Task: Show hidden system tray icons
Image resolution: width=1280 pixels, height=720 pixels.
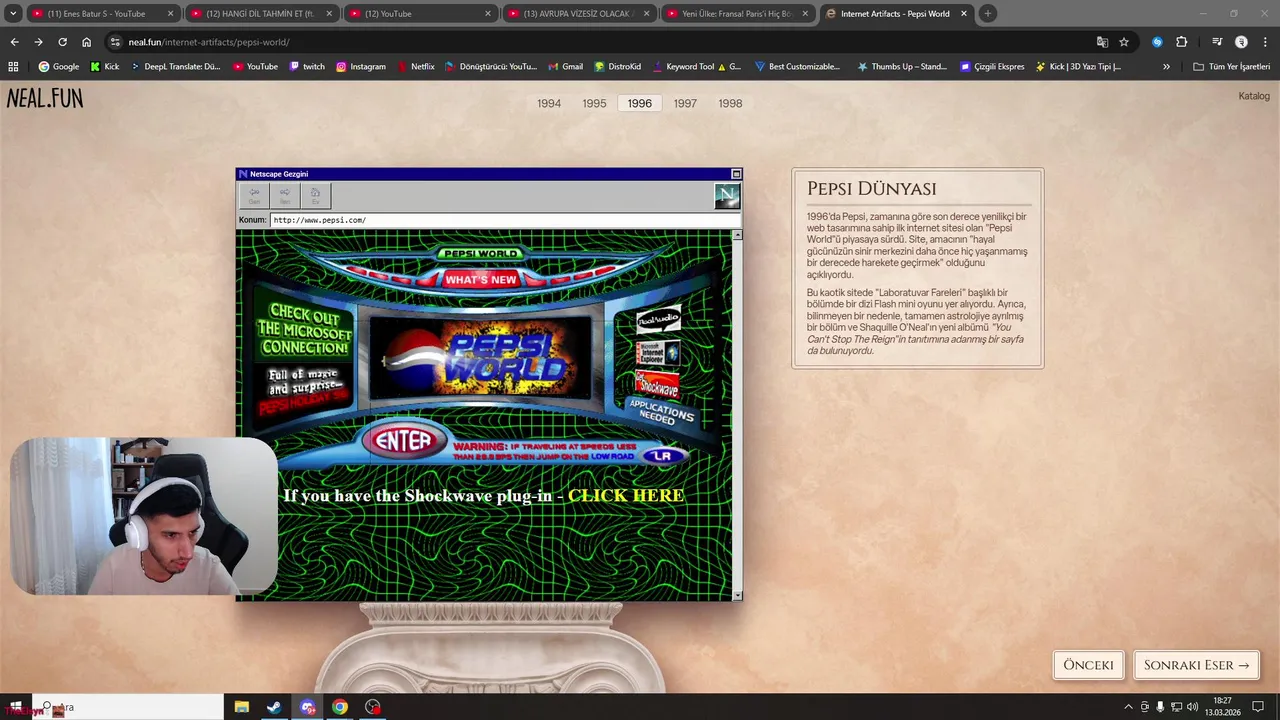Action: tap(1128, 707)
